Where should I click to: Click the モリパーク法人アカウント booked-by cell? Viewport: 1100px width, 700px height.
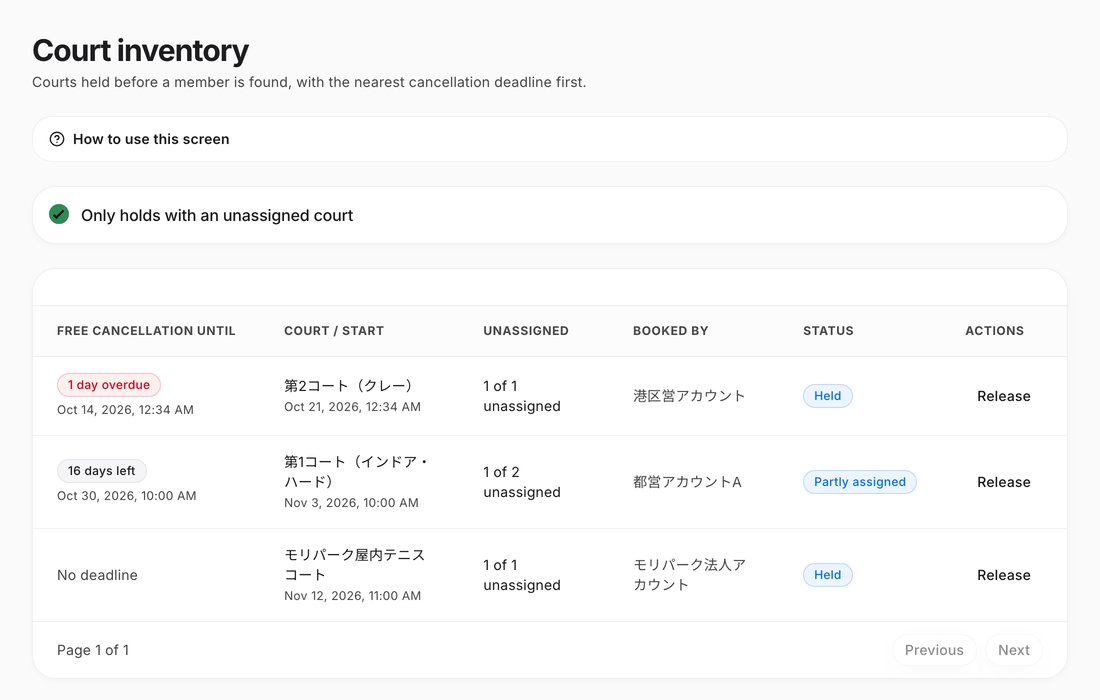pos(689,574)
